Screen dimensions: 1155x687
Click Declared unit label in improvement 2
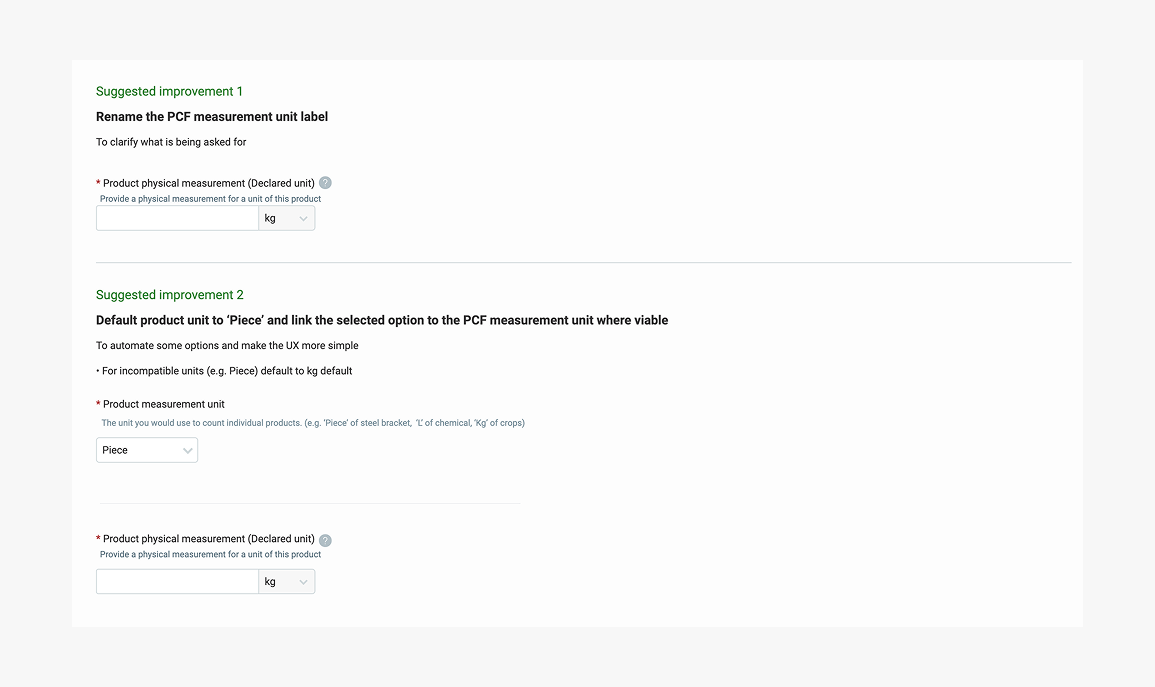(x=208, y=539)
